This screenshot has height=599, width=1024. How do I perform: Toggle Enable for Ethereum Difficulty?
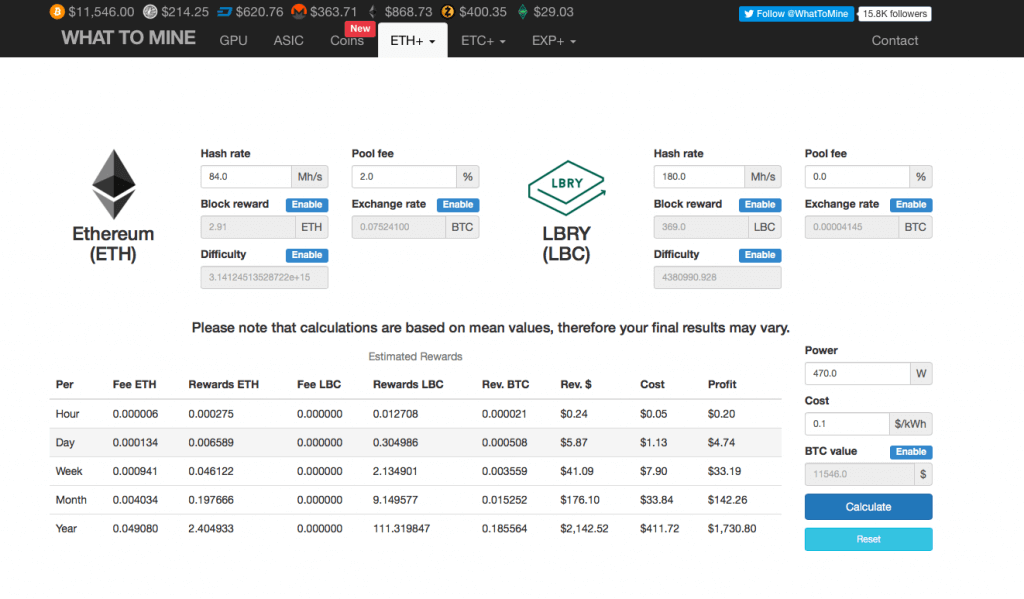click(307, 255)
